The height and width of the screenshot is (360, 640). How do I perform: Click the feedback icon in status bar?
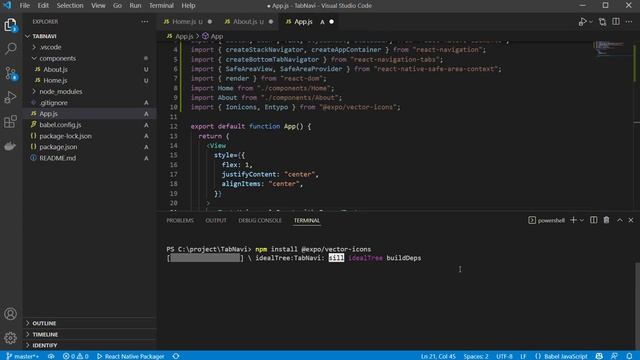tap(614, 356)
